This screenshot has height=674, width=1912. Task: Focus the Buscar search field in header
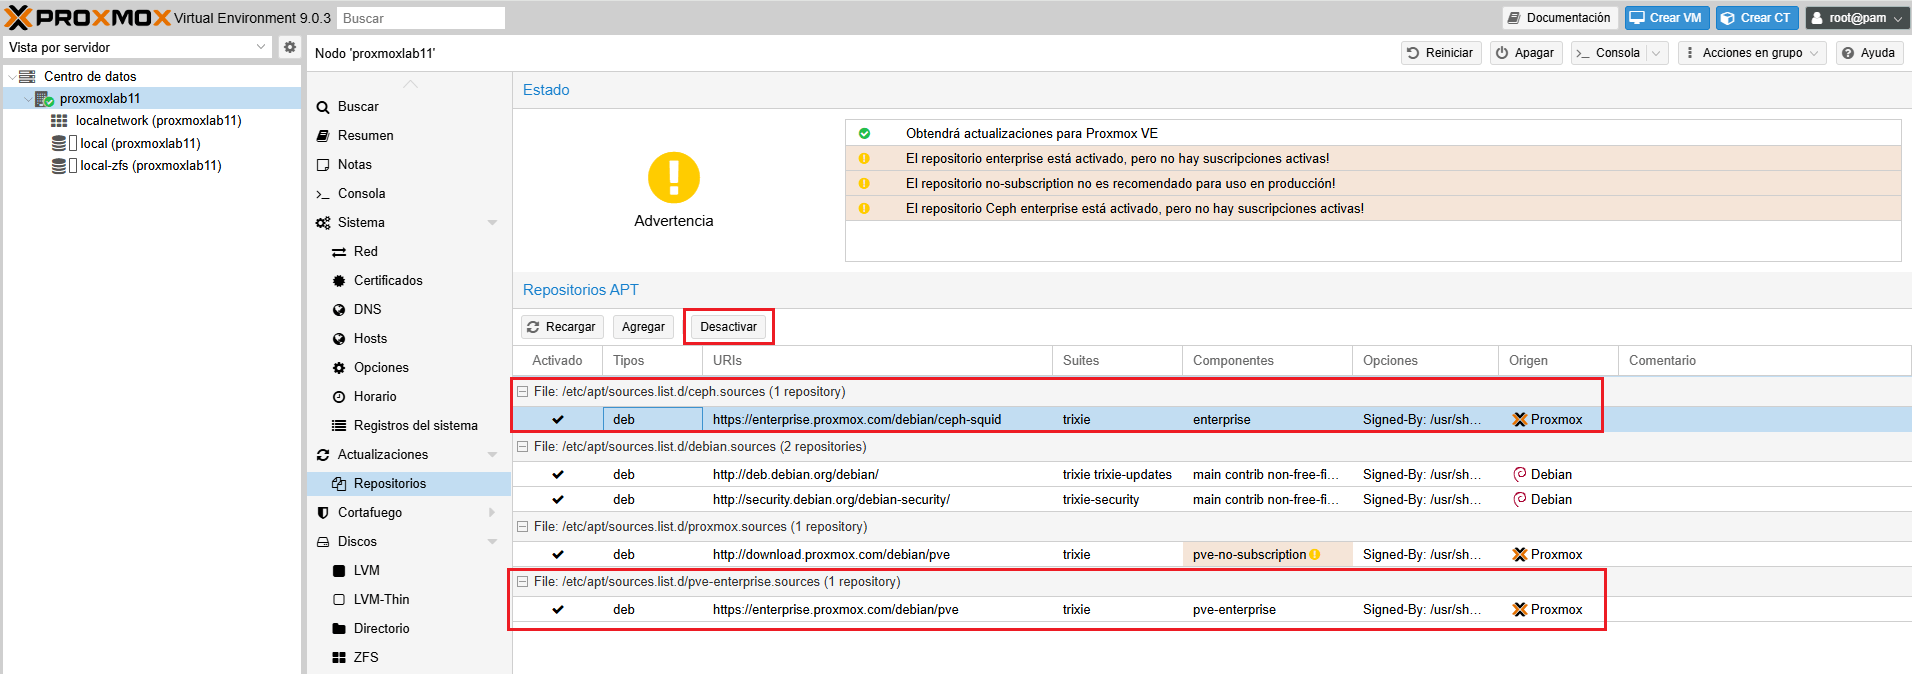click(x=420, y=18)
